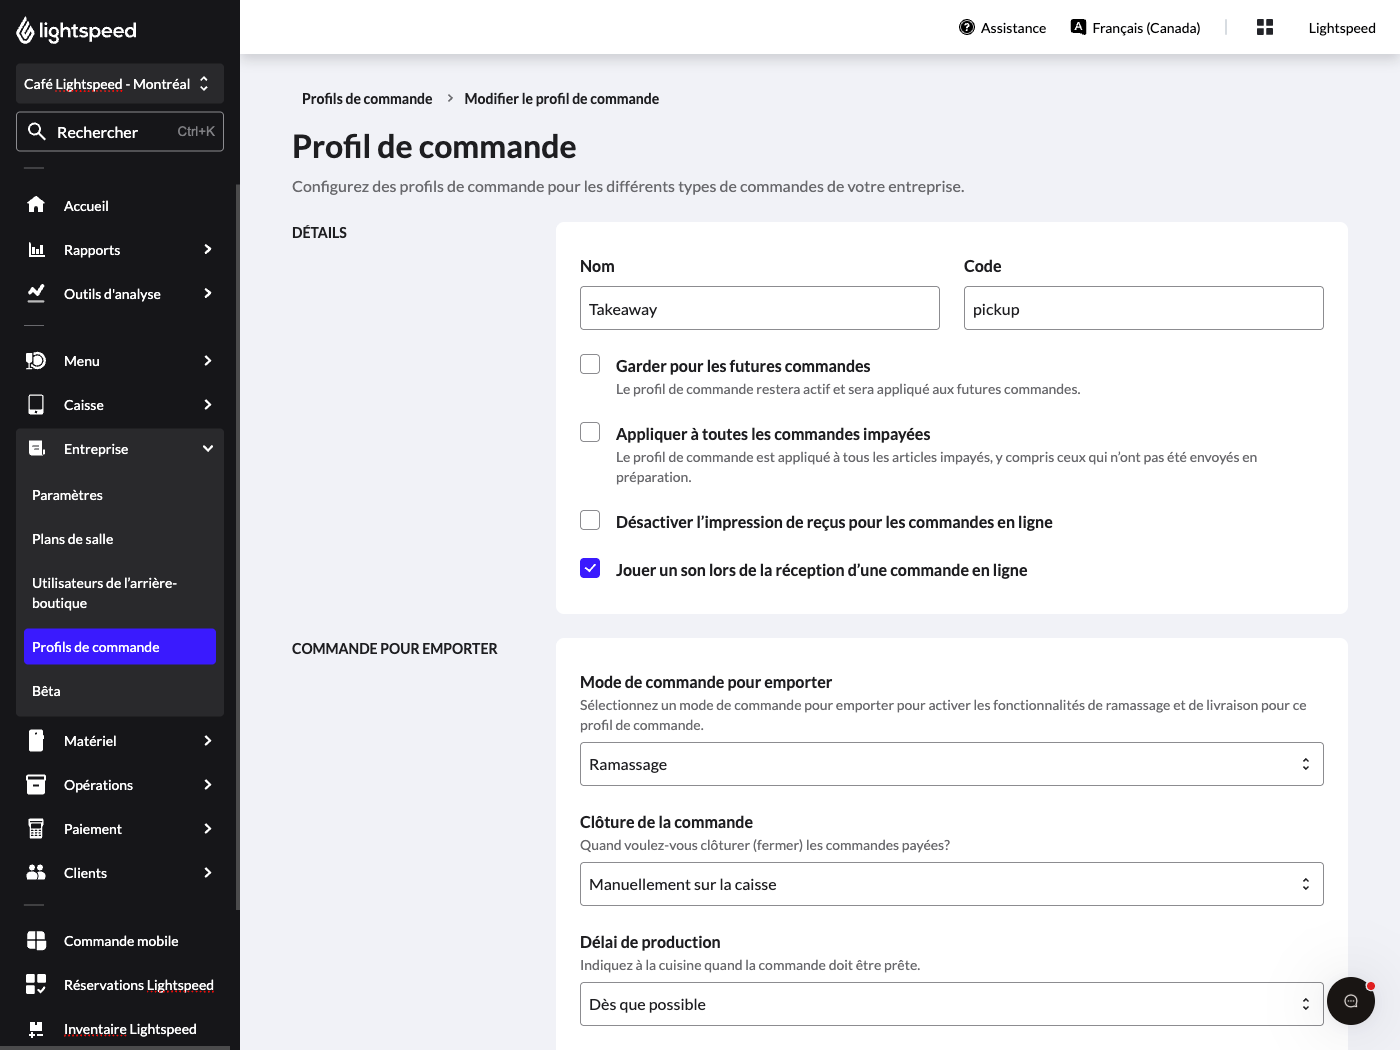
Task: Uncheck Jouer un son lors de la réception
Action: coord(590,568)
